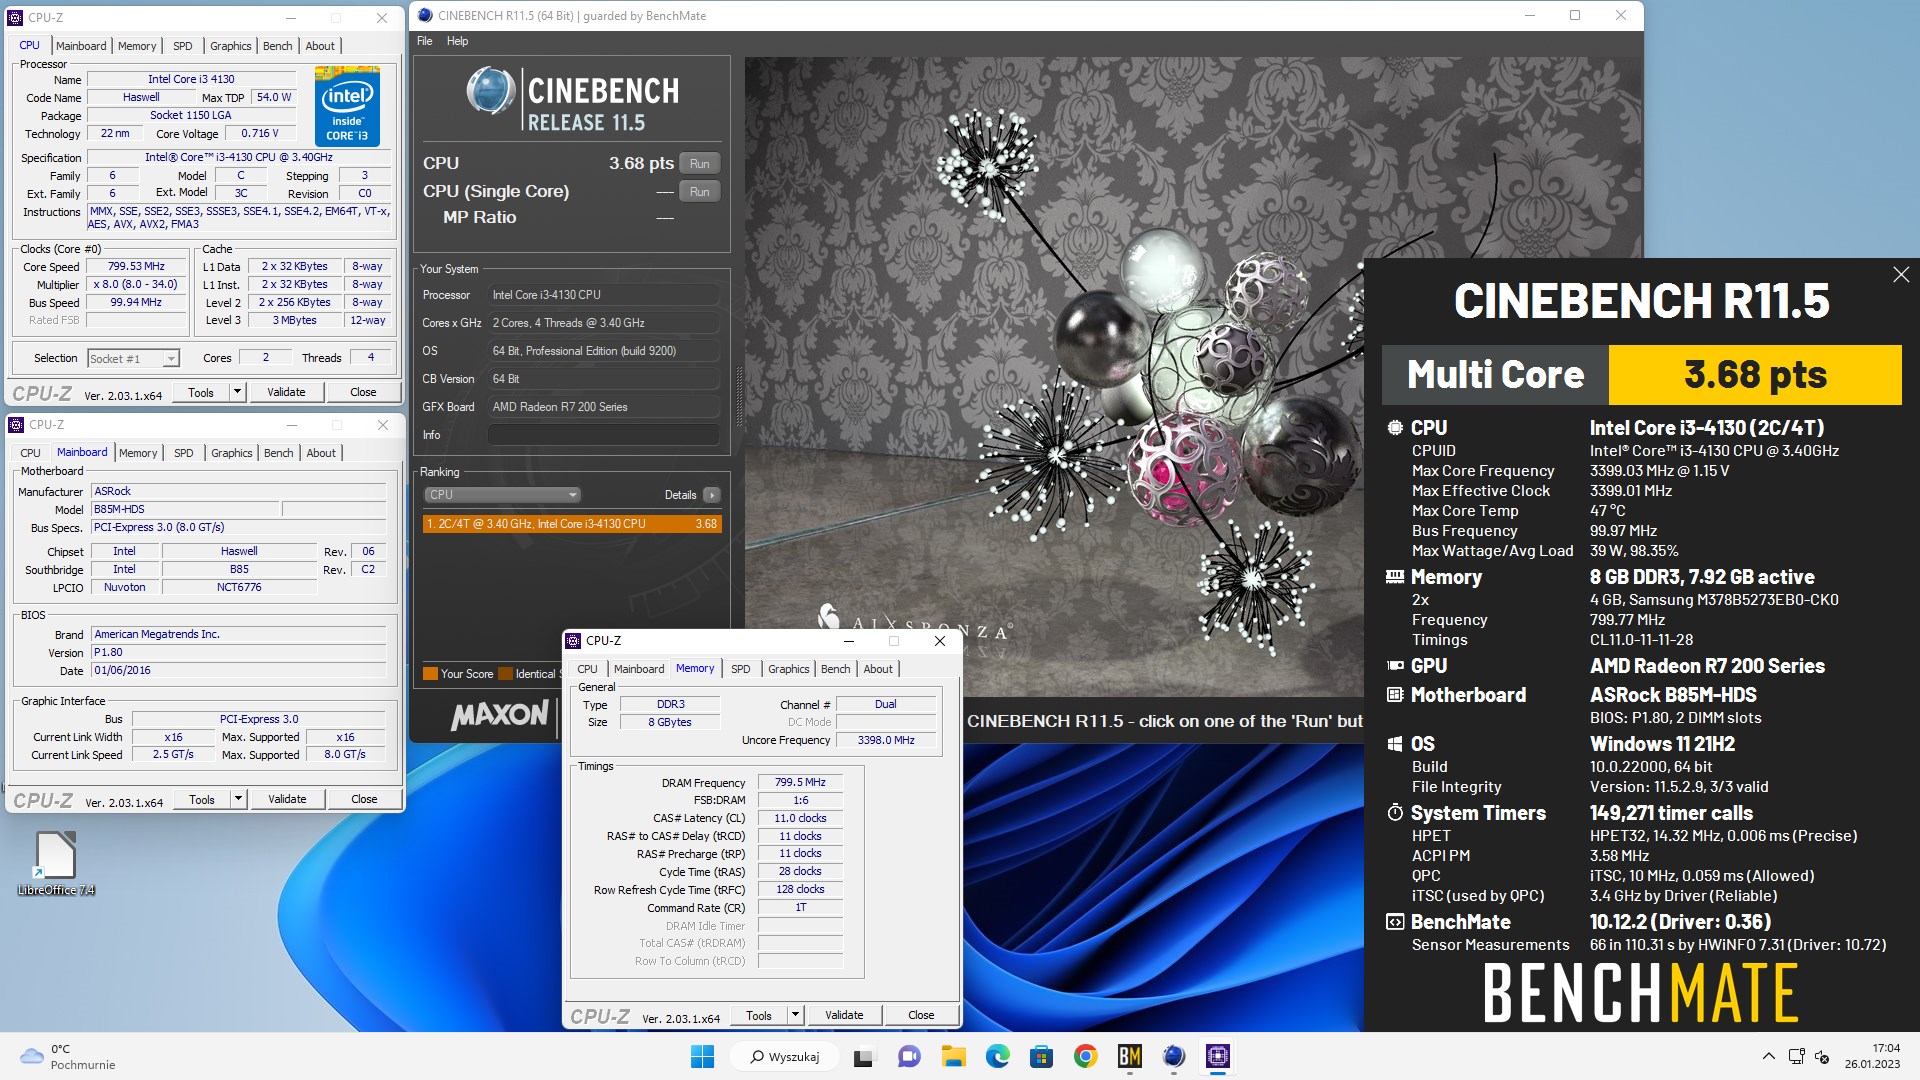Click the Info text field in Cinebench
This screenshot has width=1920, height=1080.
[x=603, y=435]
